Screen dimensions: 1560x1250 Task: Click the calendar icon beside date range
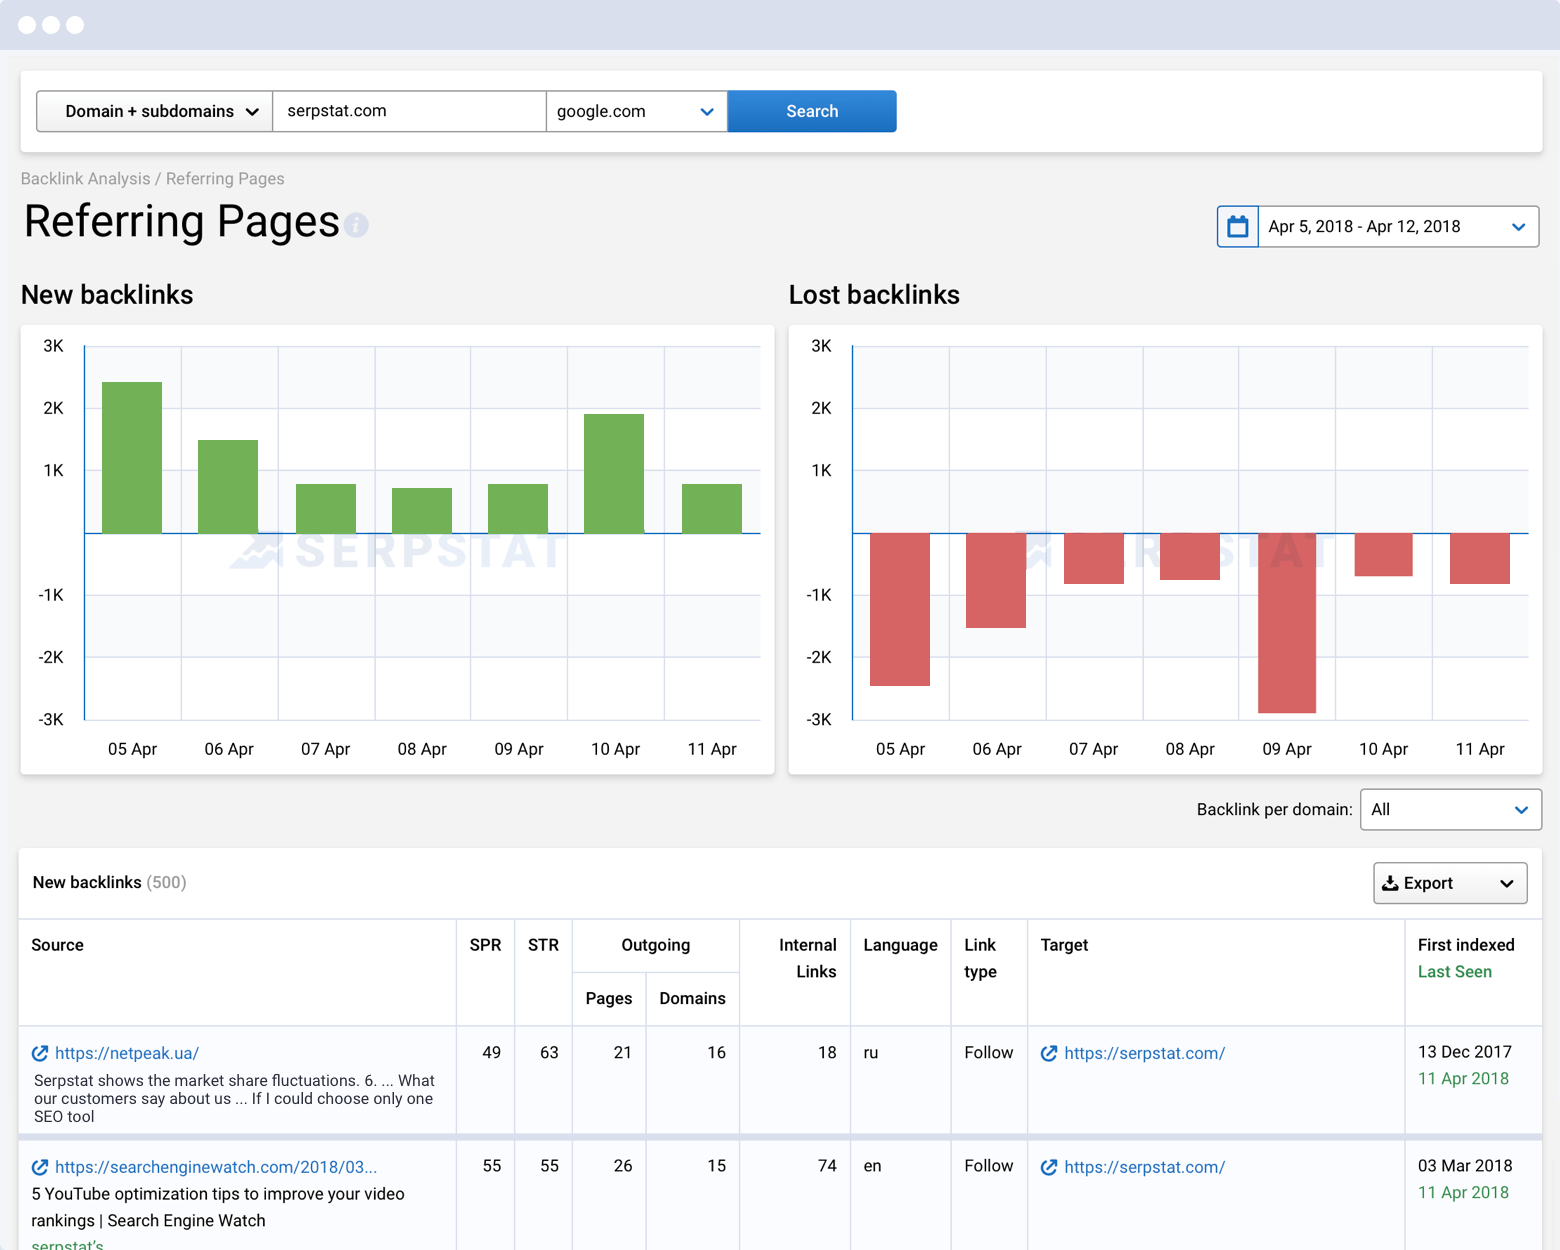tap(1237, 226)
